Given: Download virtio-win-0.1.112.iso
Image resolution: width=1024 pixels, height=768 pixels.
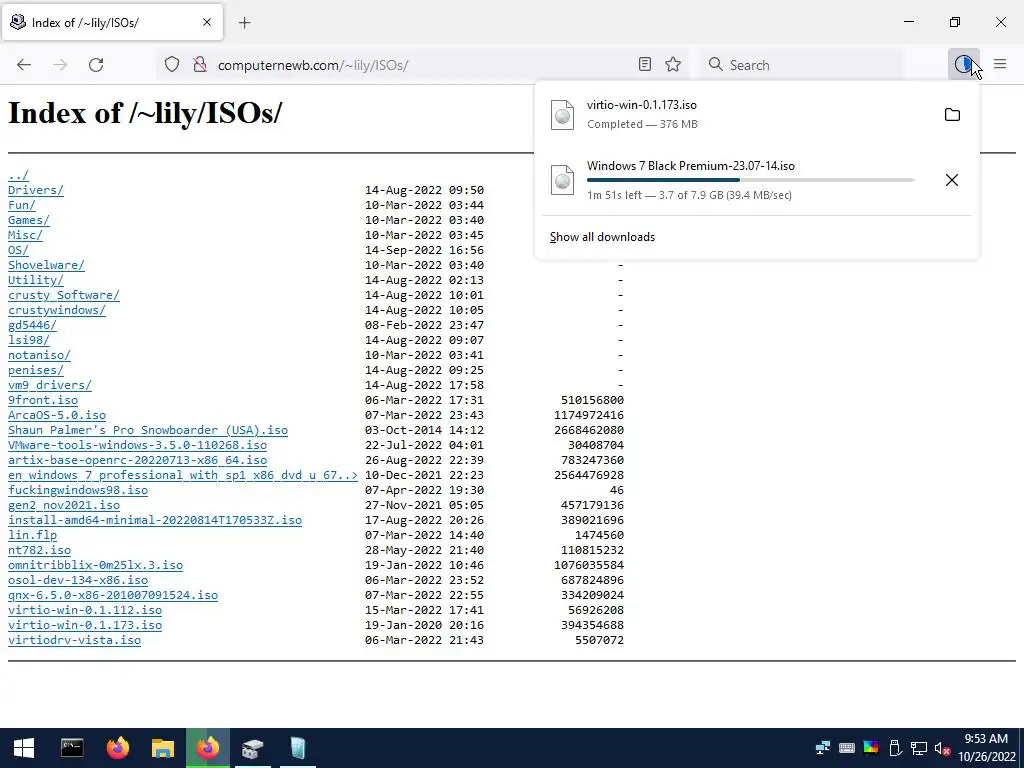Looking at the screenshot, I should click(x=85, y=611).
